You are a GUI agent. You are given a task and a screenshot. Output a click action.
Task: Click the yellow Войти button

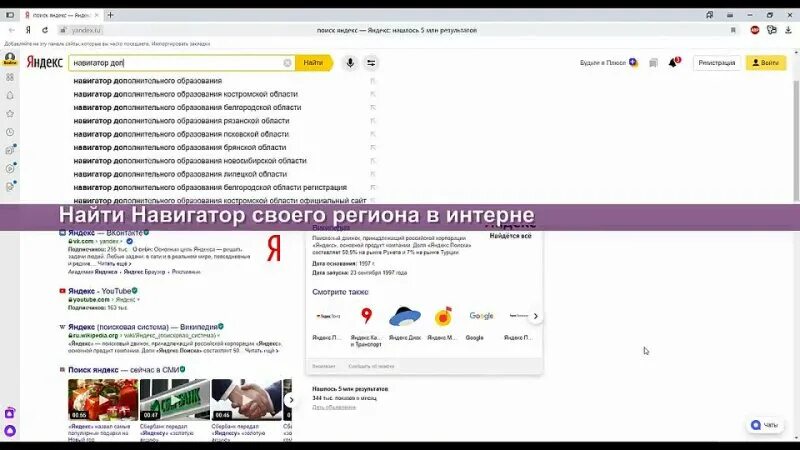point(765,63)
